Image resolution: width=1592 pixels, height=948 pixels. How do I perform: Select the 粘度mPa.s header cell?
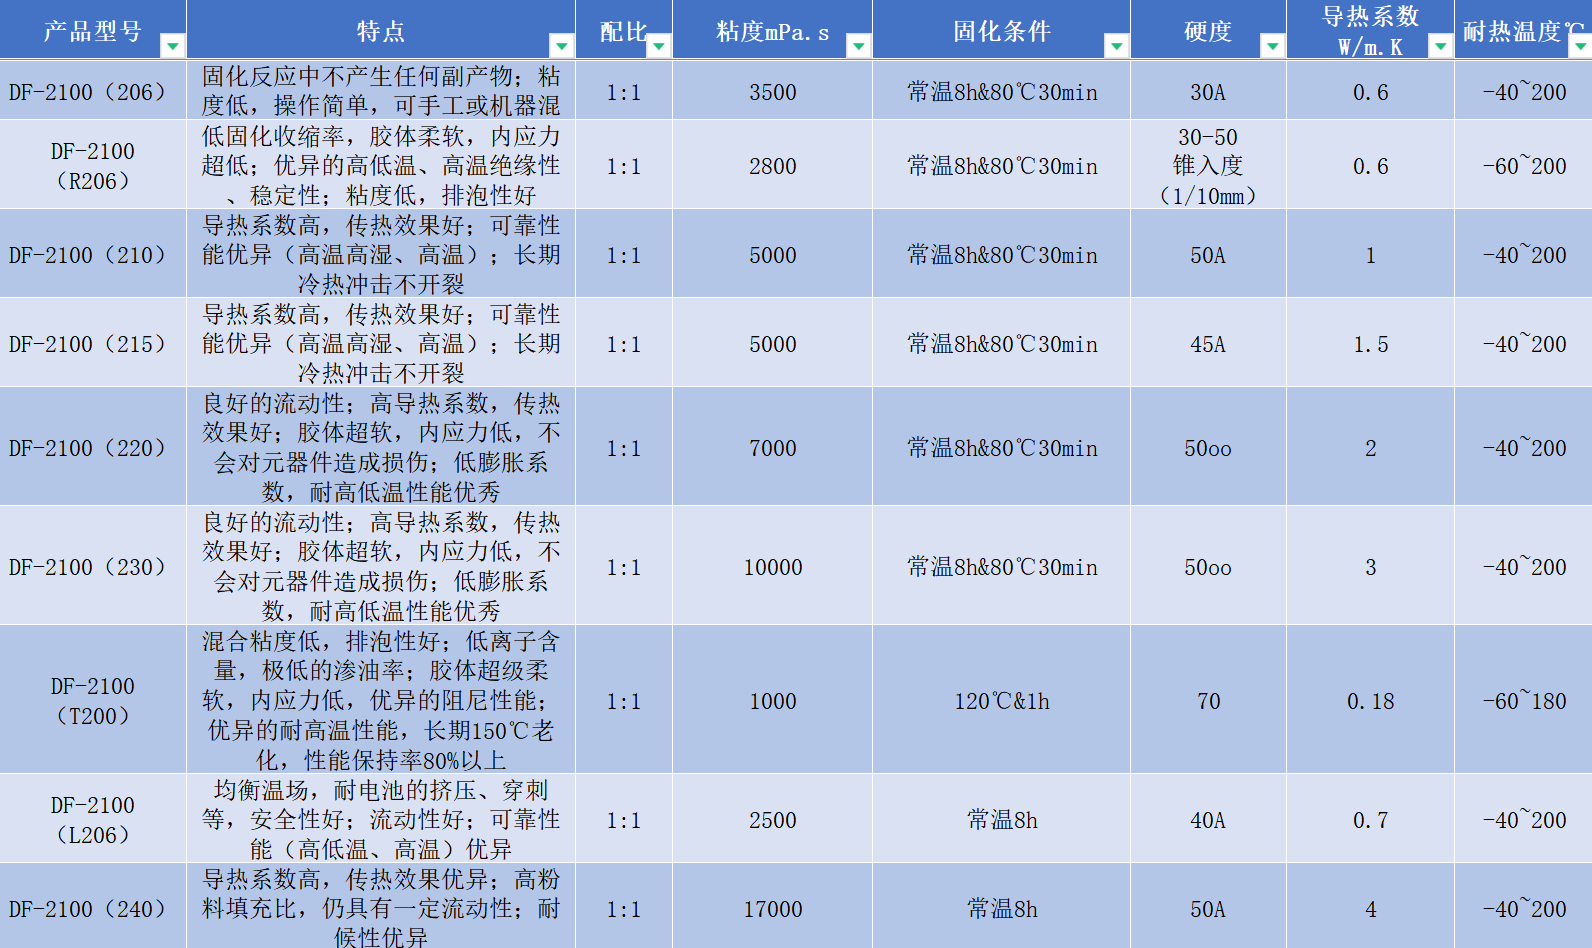pyautogui.click(x=773, y=30)
